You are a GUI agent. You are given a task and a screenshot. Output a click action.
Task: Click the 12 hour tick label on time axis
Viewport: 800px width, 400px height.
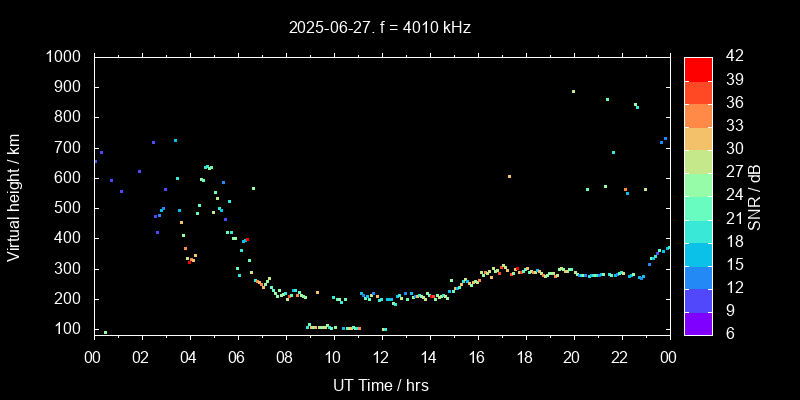(381, 357)
